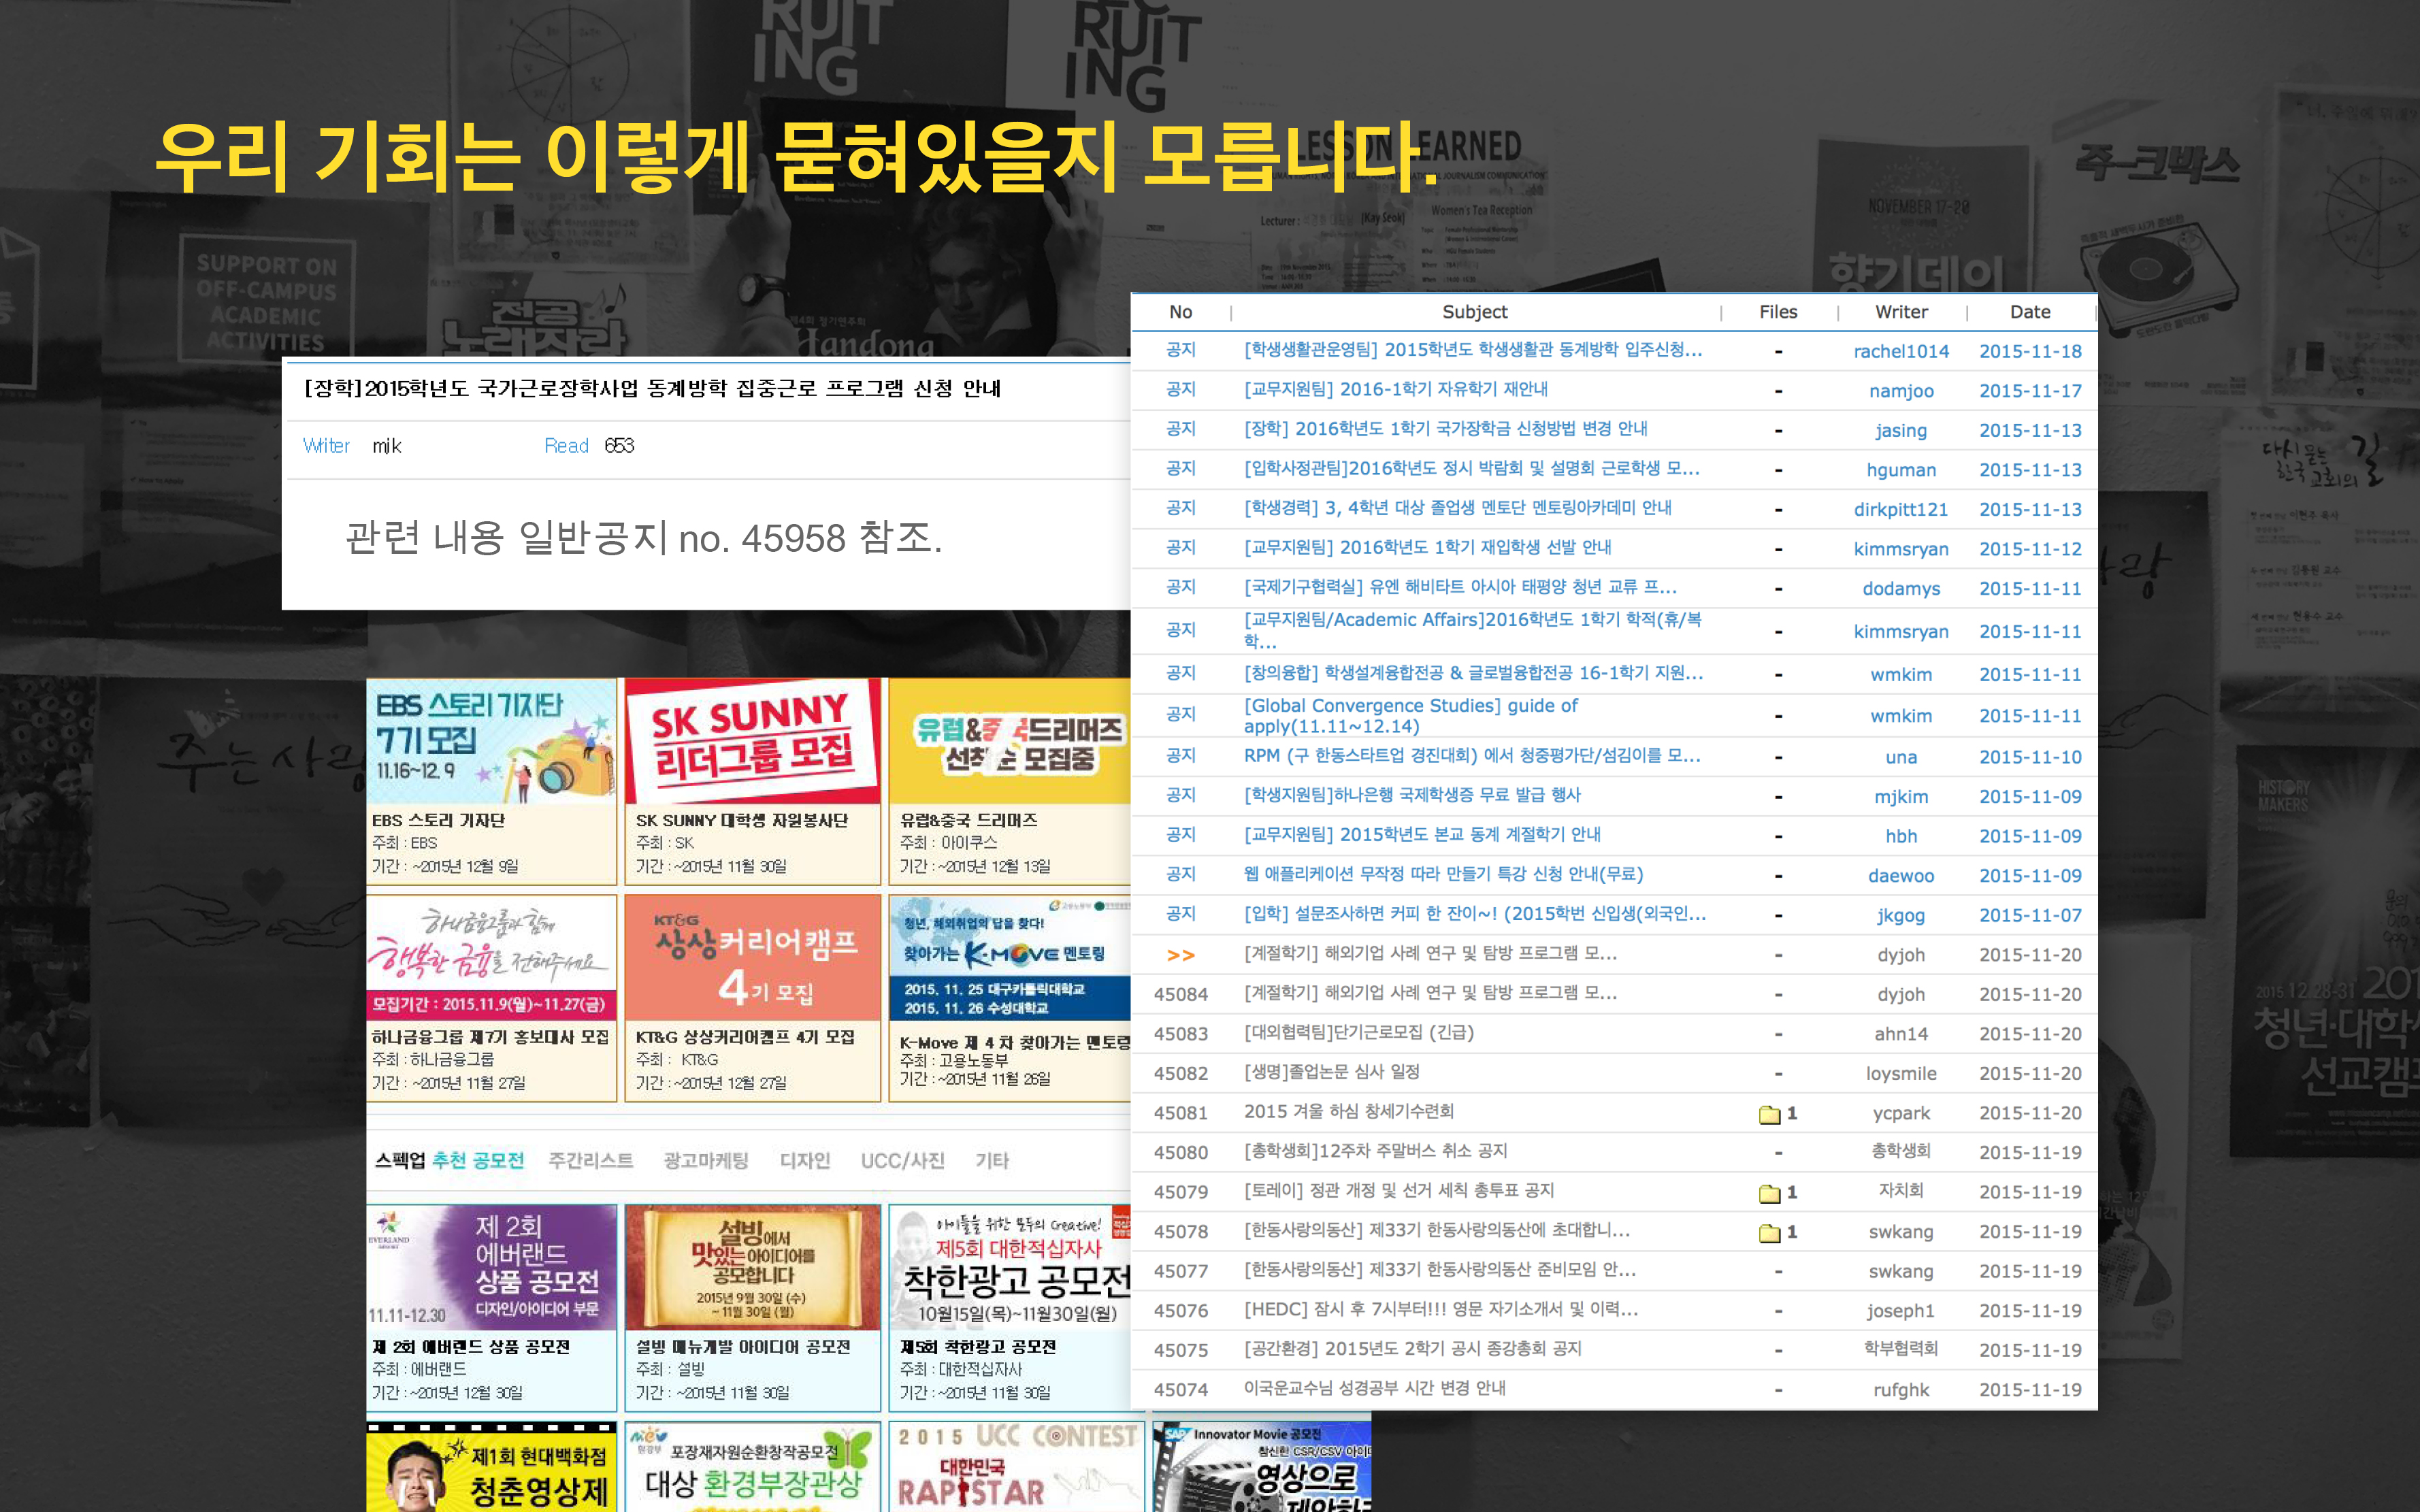Open the 디자인 tab

[x=805, y=1160]
